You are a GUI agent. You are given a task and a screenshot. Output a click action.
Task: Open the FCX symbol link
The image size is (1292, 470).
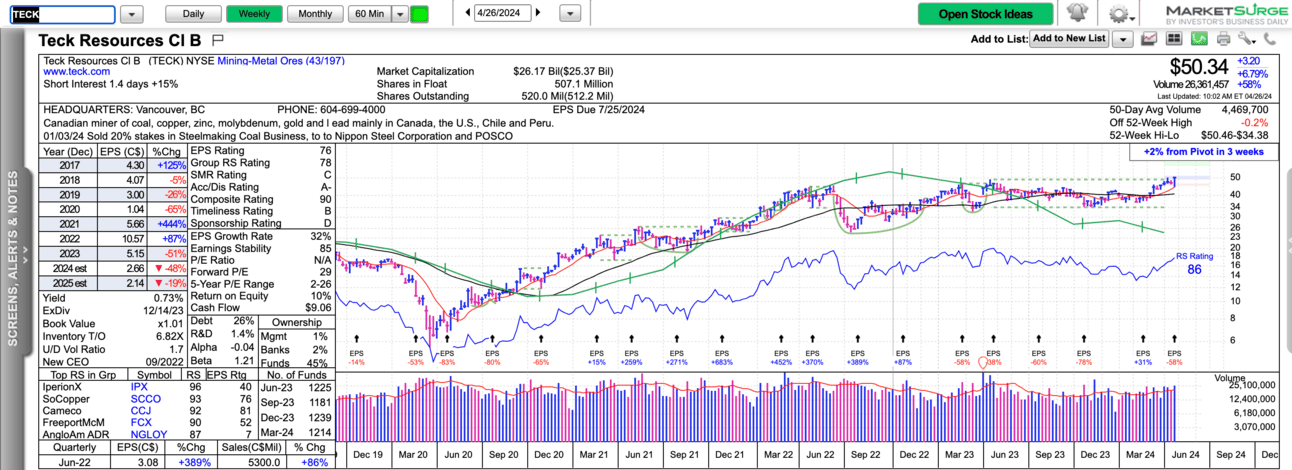coord(139,423)
